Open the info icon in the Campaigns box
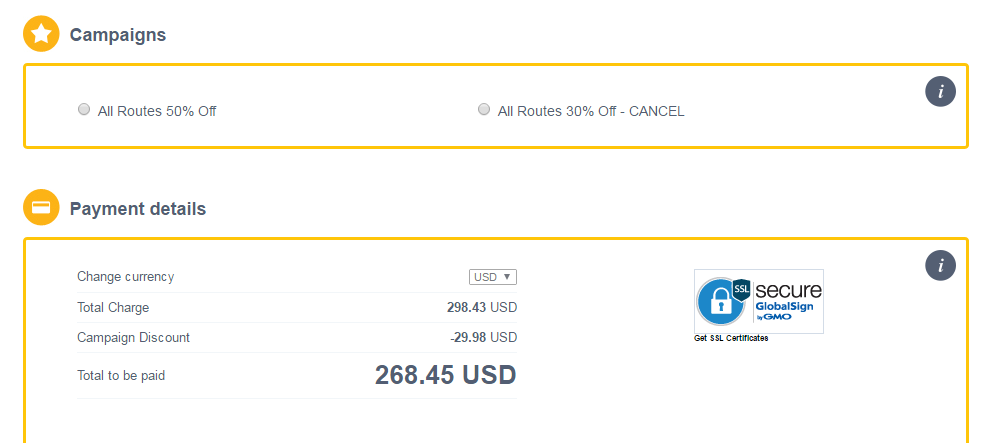 pyautogui.click(x=940, y=92)
